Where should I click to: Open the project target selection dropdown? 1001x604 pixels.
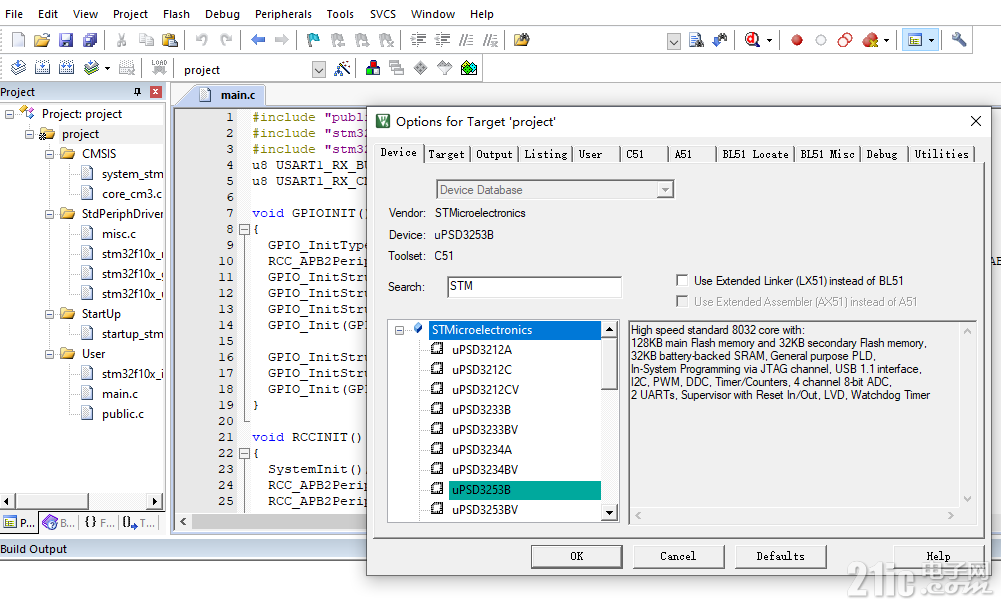pyautogui.click(x=319, y=70)
